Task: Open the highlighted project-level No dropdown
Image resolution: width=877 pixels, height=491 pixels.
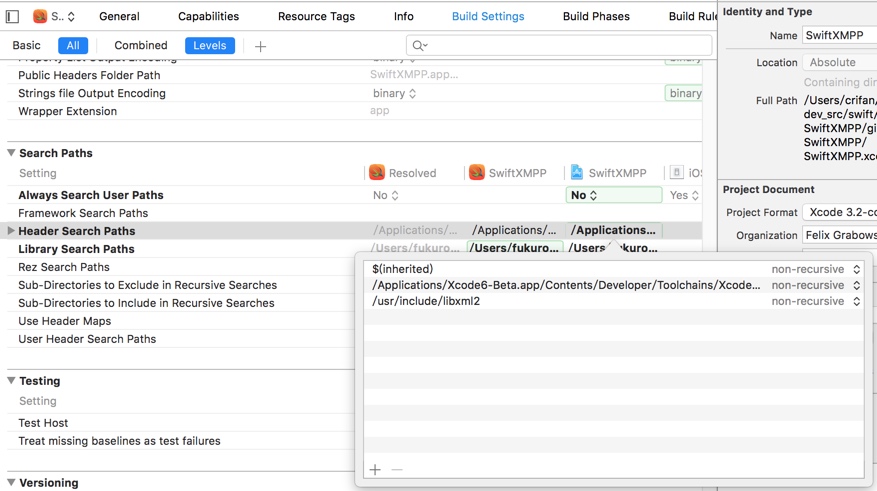Action: tap(614, 195)
